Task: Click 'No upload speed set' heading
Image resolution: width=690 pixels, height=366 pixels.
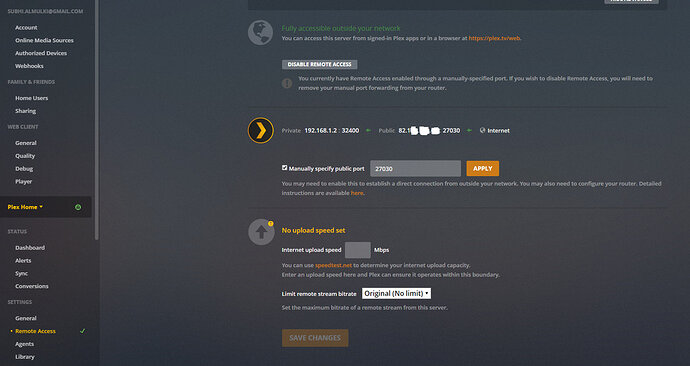Action: tap(313, 230)
